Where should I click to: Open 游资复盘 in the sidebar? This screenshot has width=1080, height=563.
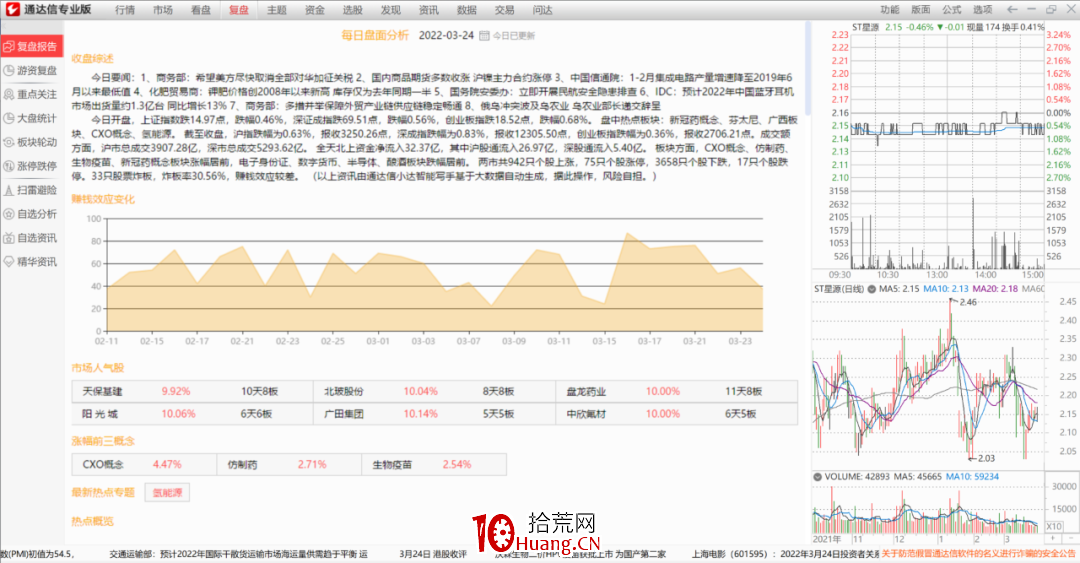point(32,70)
